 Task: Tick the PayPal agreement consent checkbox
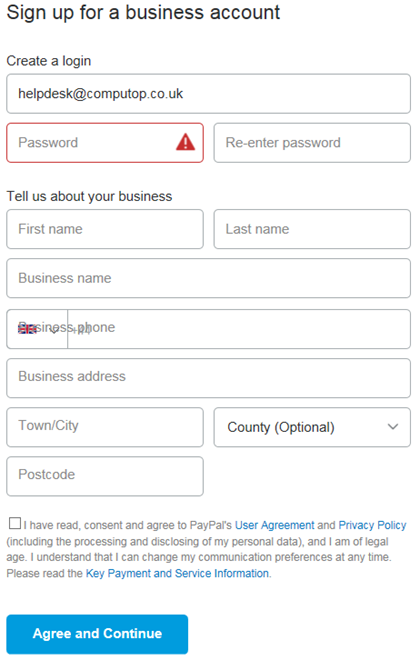point(15,523)
